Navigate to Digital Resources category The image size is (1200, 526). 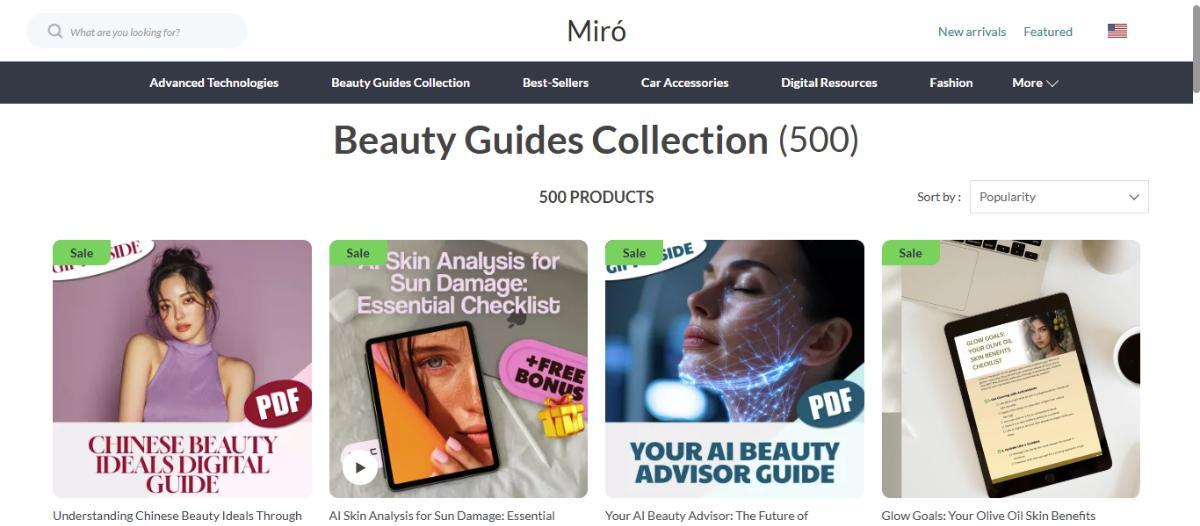pos(829,83)
